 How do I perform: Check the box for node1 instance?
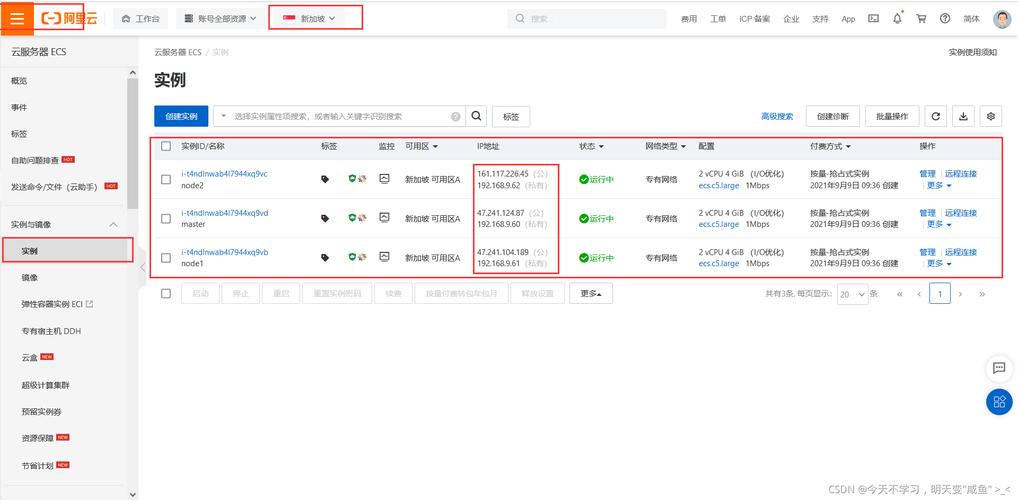click(166, 258)
